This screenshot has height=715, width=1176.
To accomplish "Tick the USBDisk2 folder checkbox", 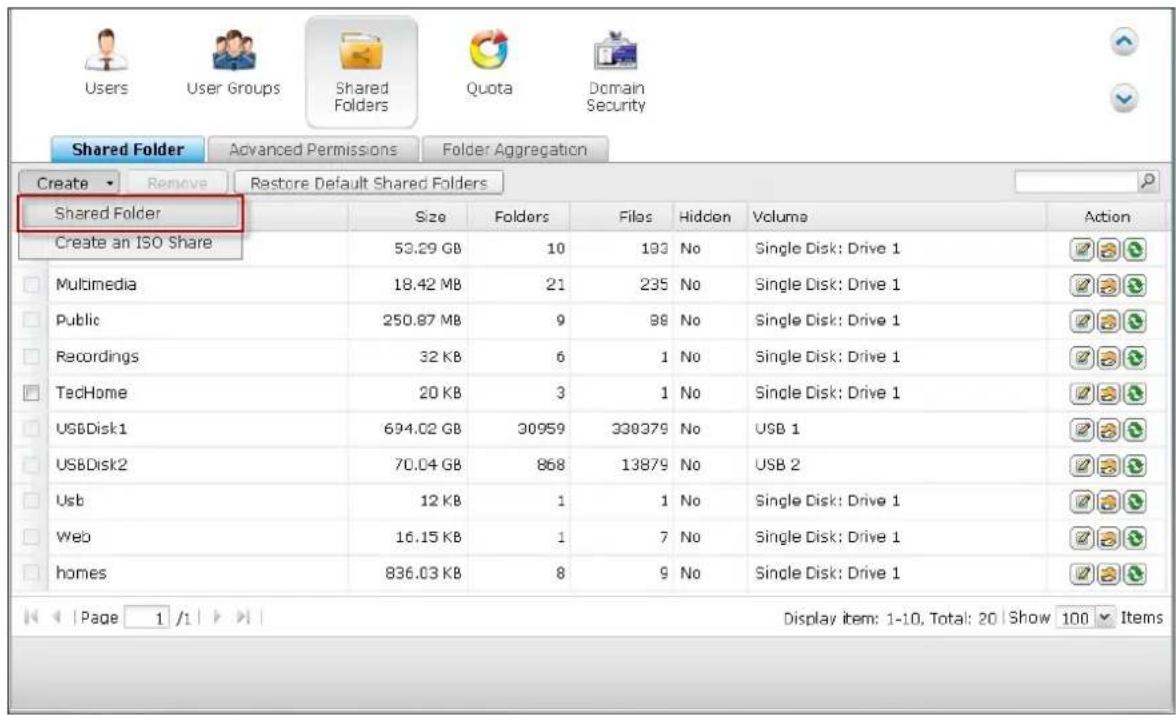I will 32,464.
